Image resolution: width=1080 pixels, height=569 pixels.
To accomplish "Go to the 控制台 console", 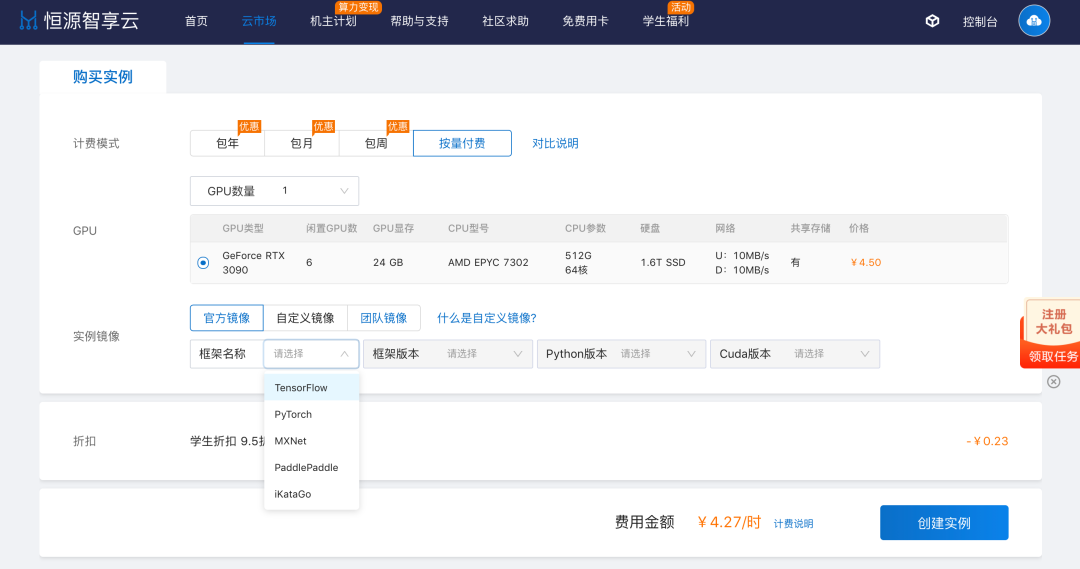I will coord(979,21).
